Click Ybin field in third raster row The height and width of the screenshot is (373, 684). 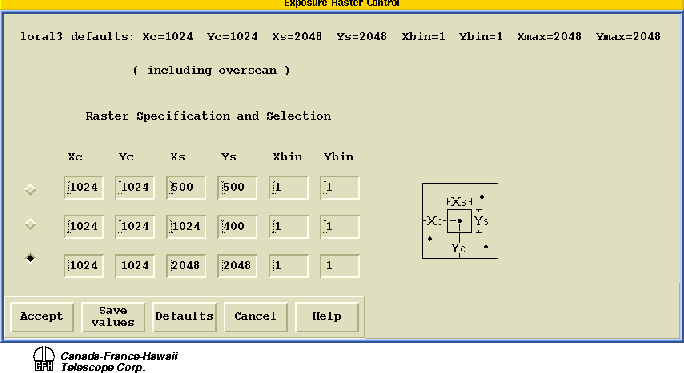pos(340,266)
